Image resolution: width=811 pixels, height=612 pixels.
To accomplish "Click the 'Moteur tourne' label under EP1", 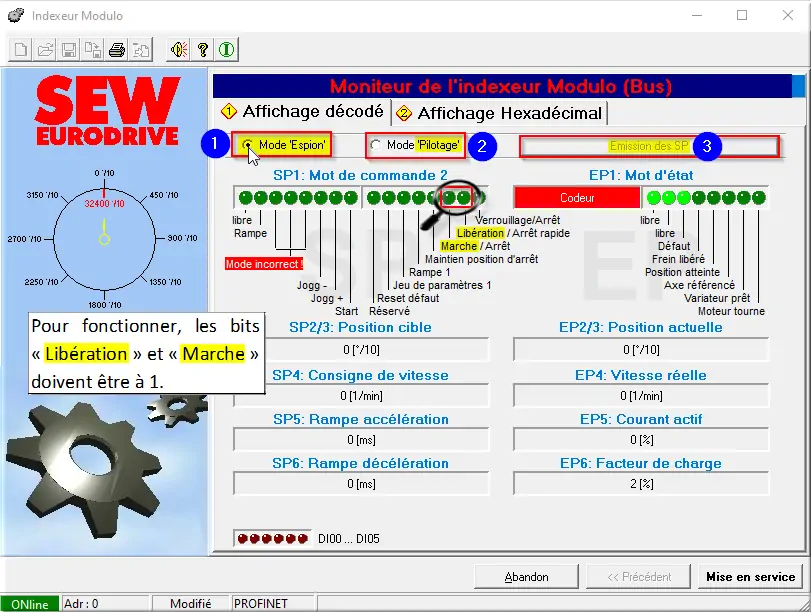I will (731, 311).
